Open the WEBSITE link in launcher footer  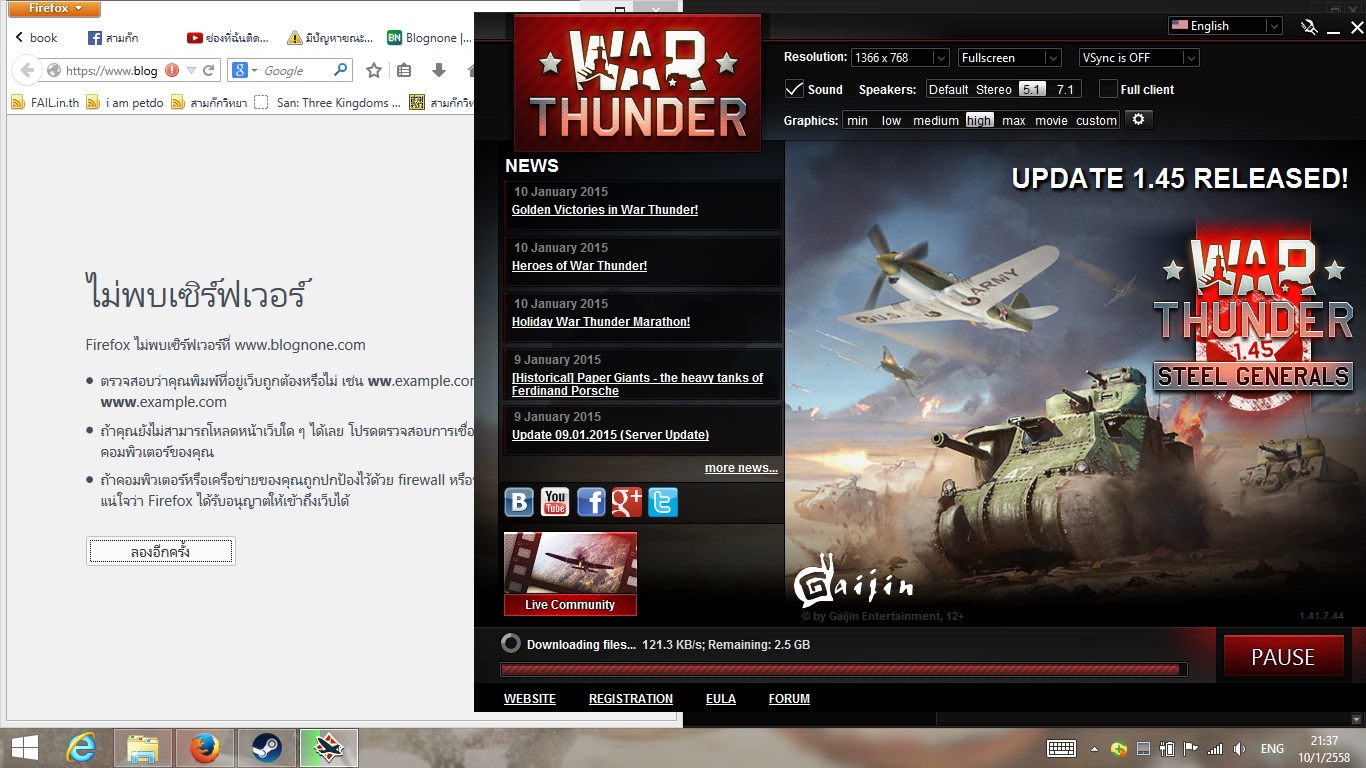coord(530,699)
